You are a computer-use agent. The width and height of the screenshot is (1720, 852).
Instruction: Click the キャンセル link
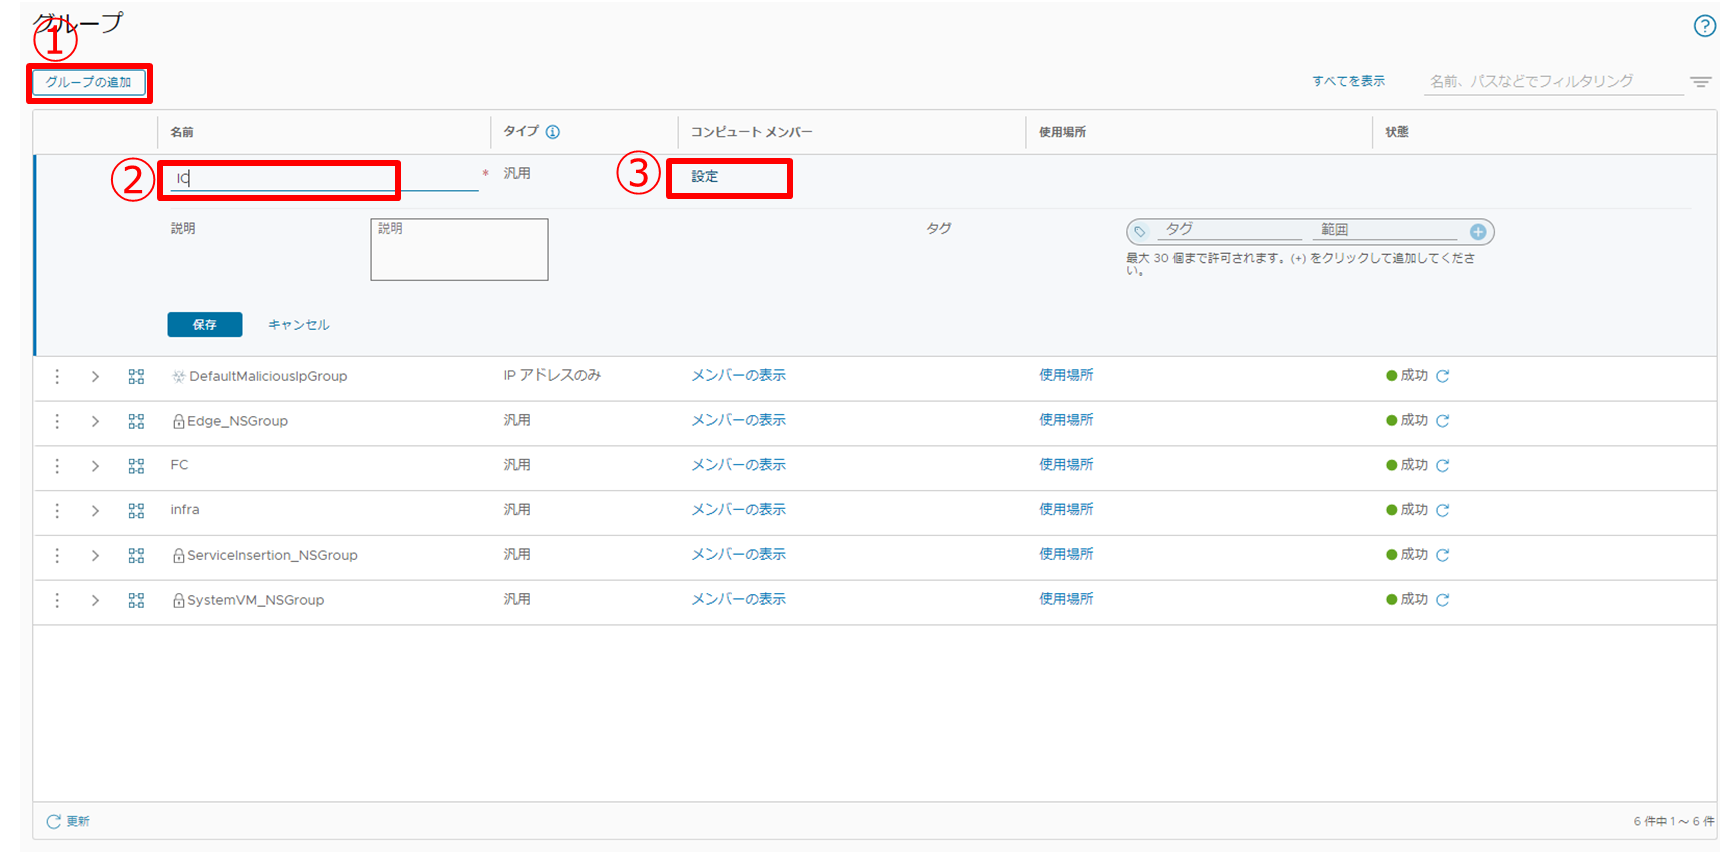(298, 325)
